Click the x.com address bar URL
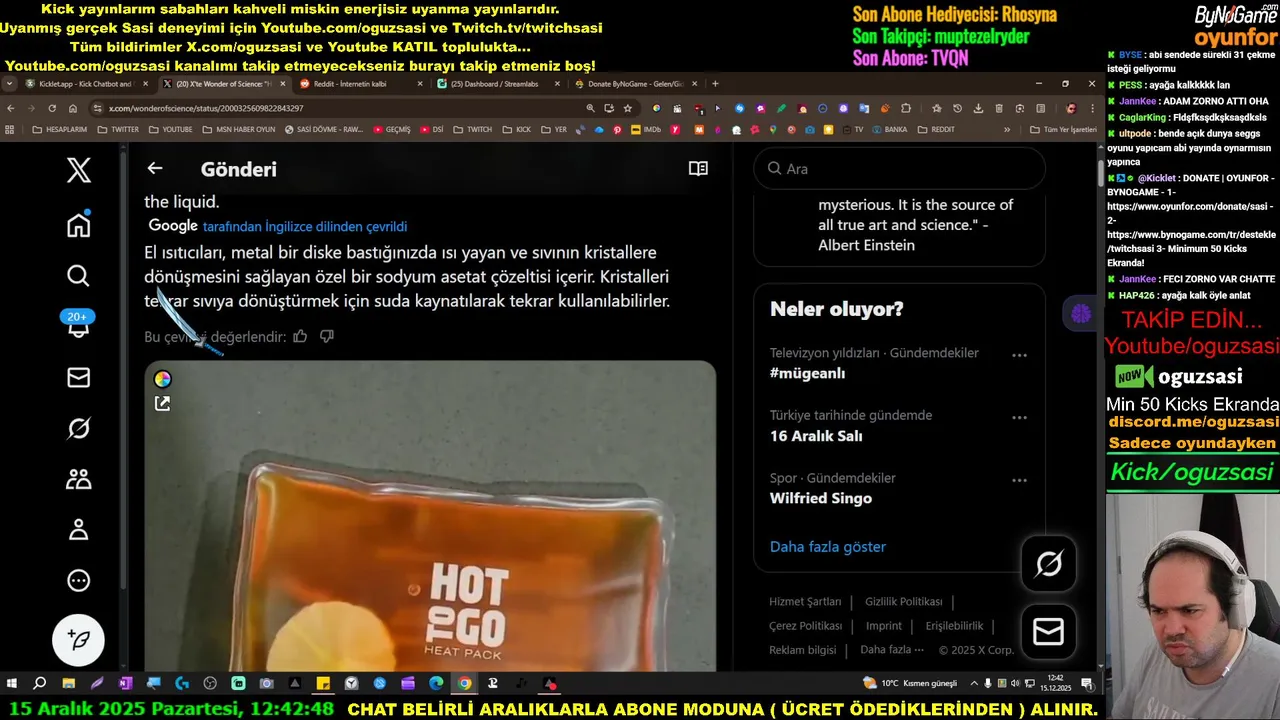 coord(205,108)
